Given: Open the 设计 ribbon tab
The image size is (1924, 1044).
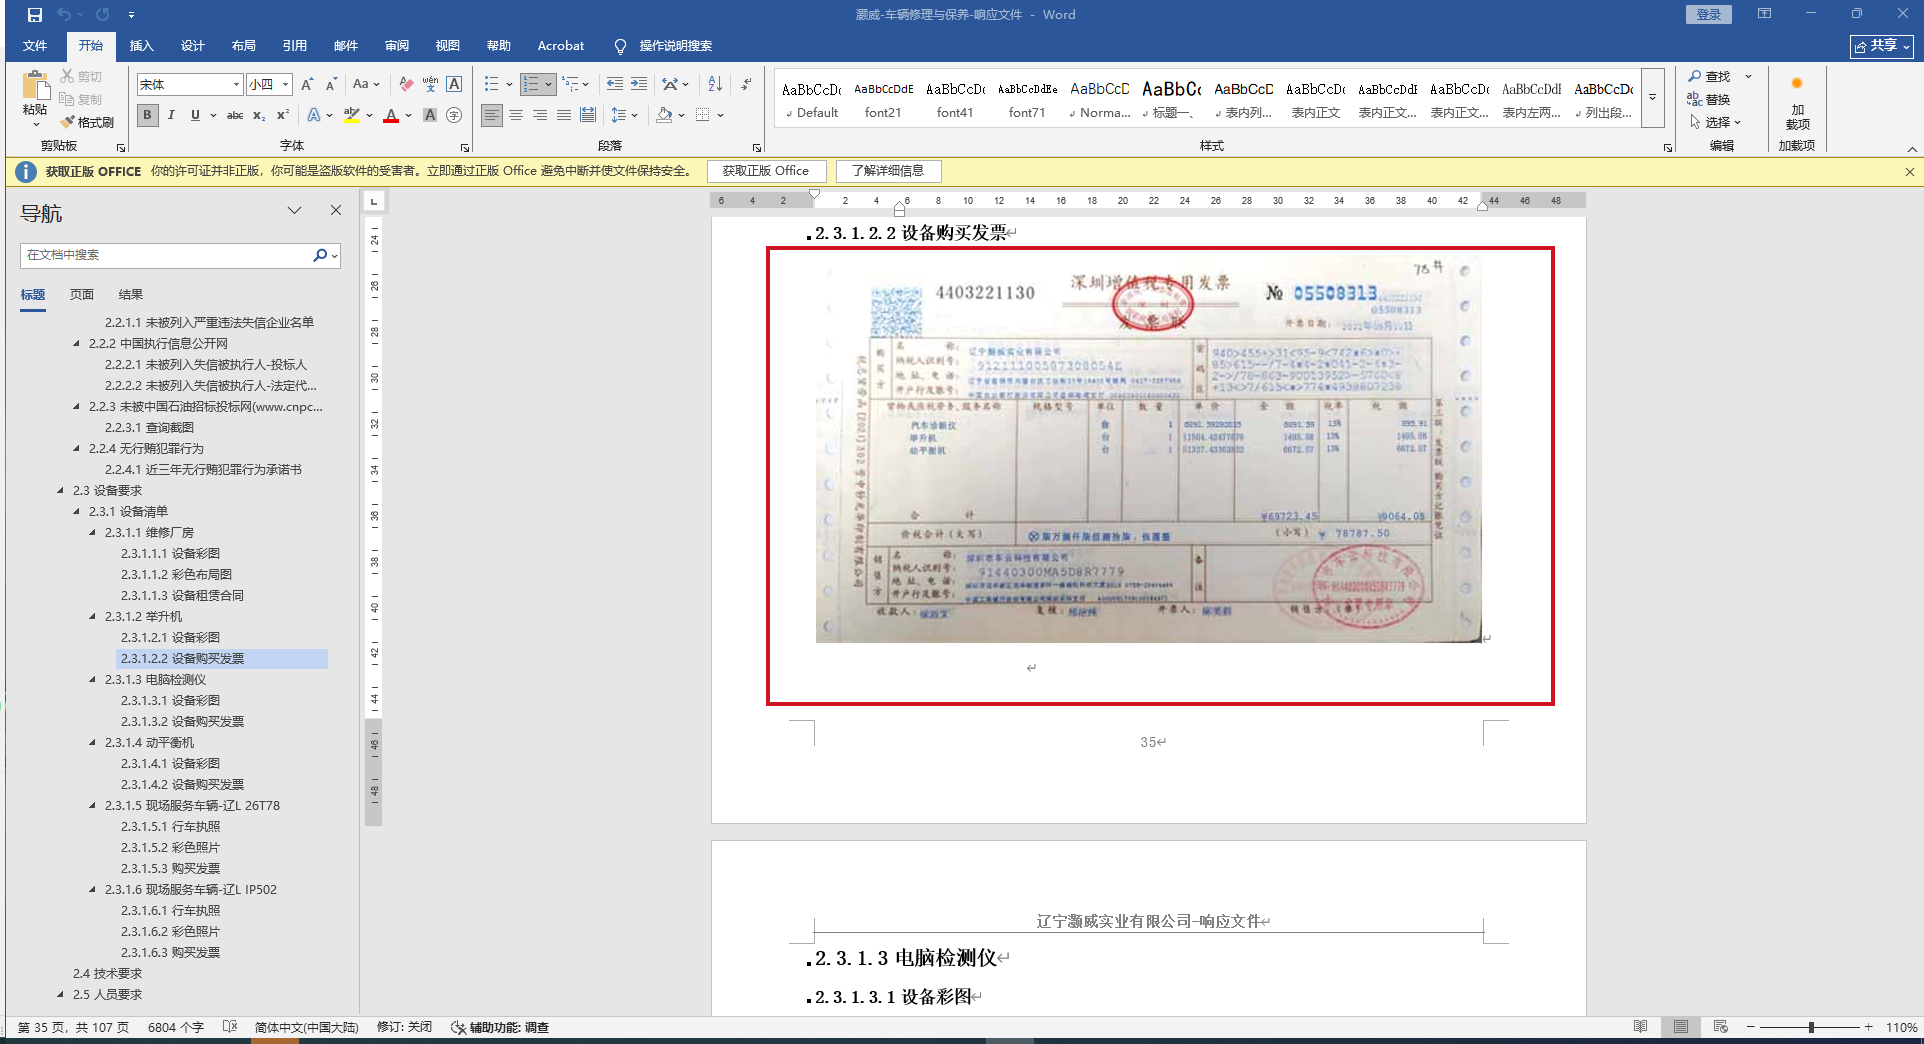Looking at the screenshot, I should [x=193, y=46].
